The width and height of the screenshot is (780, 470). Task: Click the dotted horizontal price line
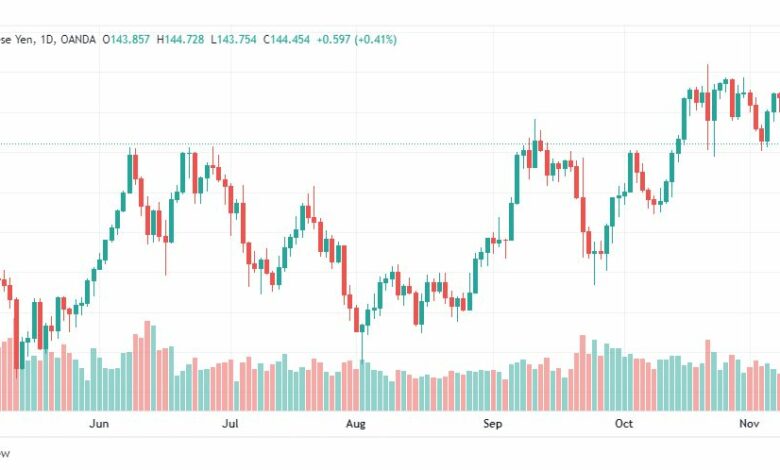click(x=390, y=144)
